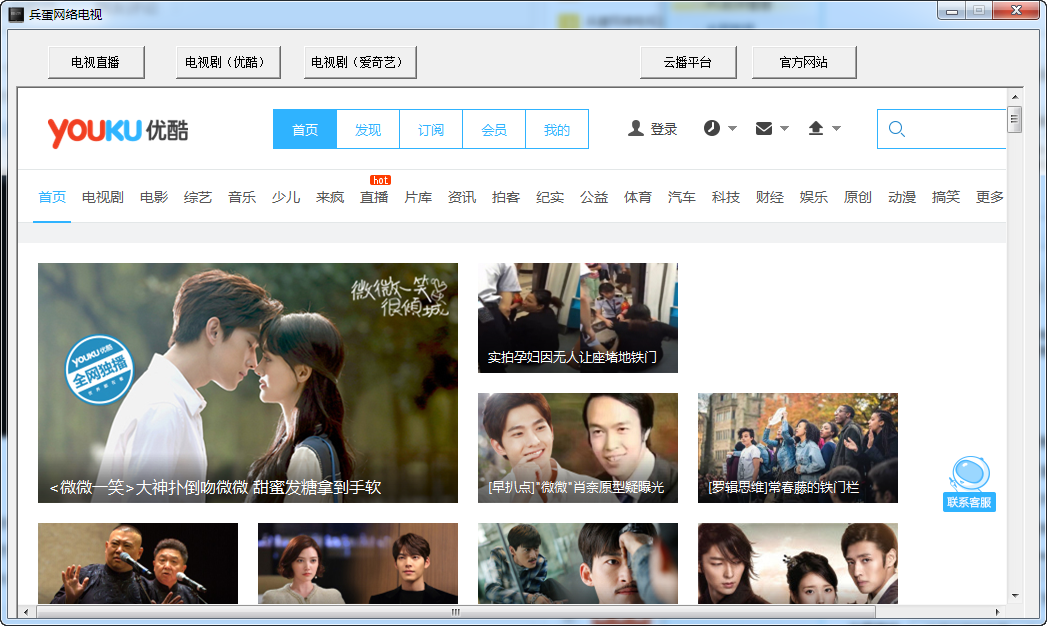
Task: Select the blue 首页 tab
Action: click(305, 129)
